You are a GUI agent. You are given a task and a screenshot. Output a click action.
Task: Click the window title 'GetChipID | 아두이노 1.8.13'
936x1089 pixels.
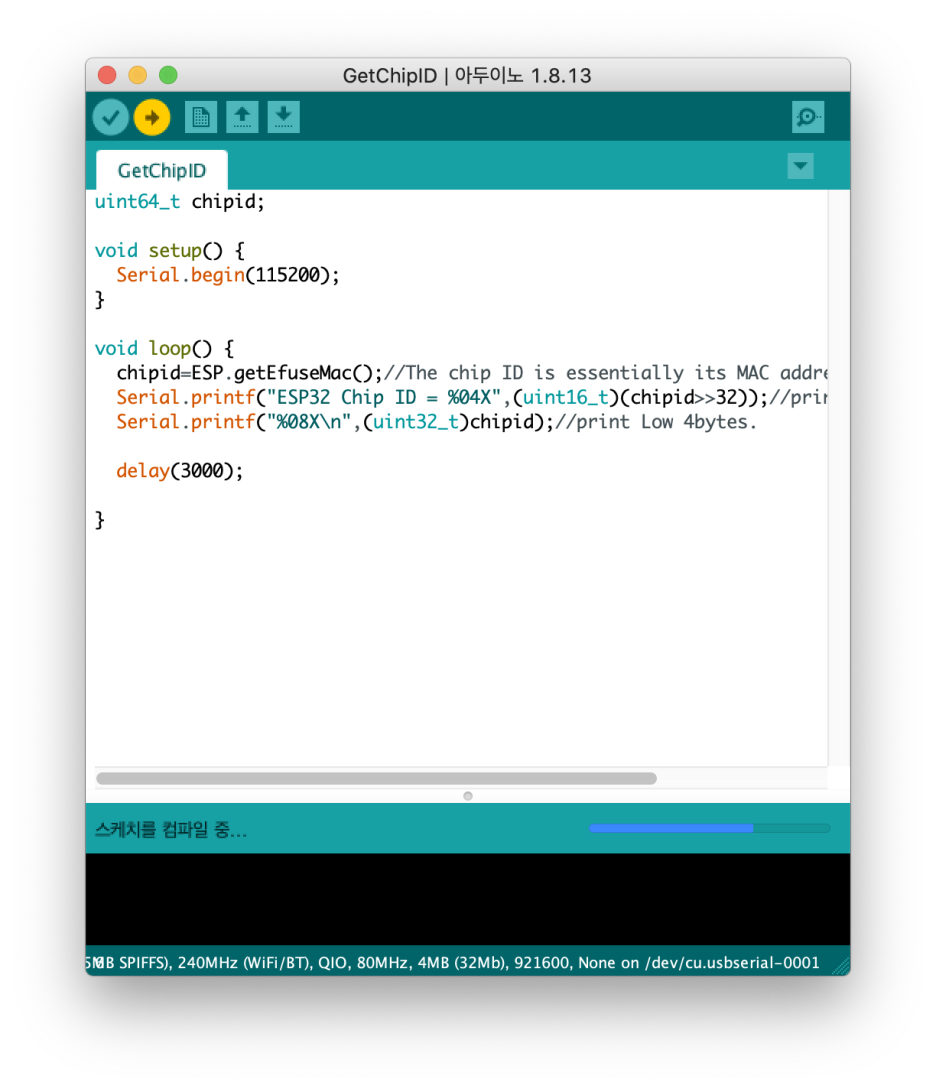[x=467, y=75]
